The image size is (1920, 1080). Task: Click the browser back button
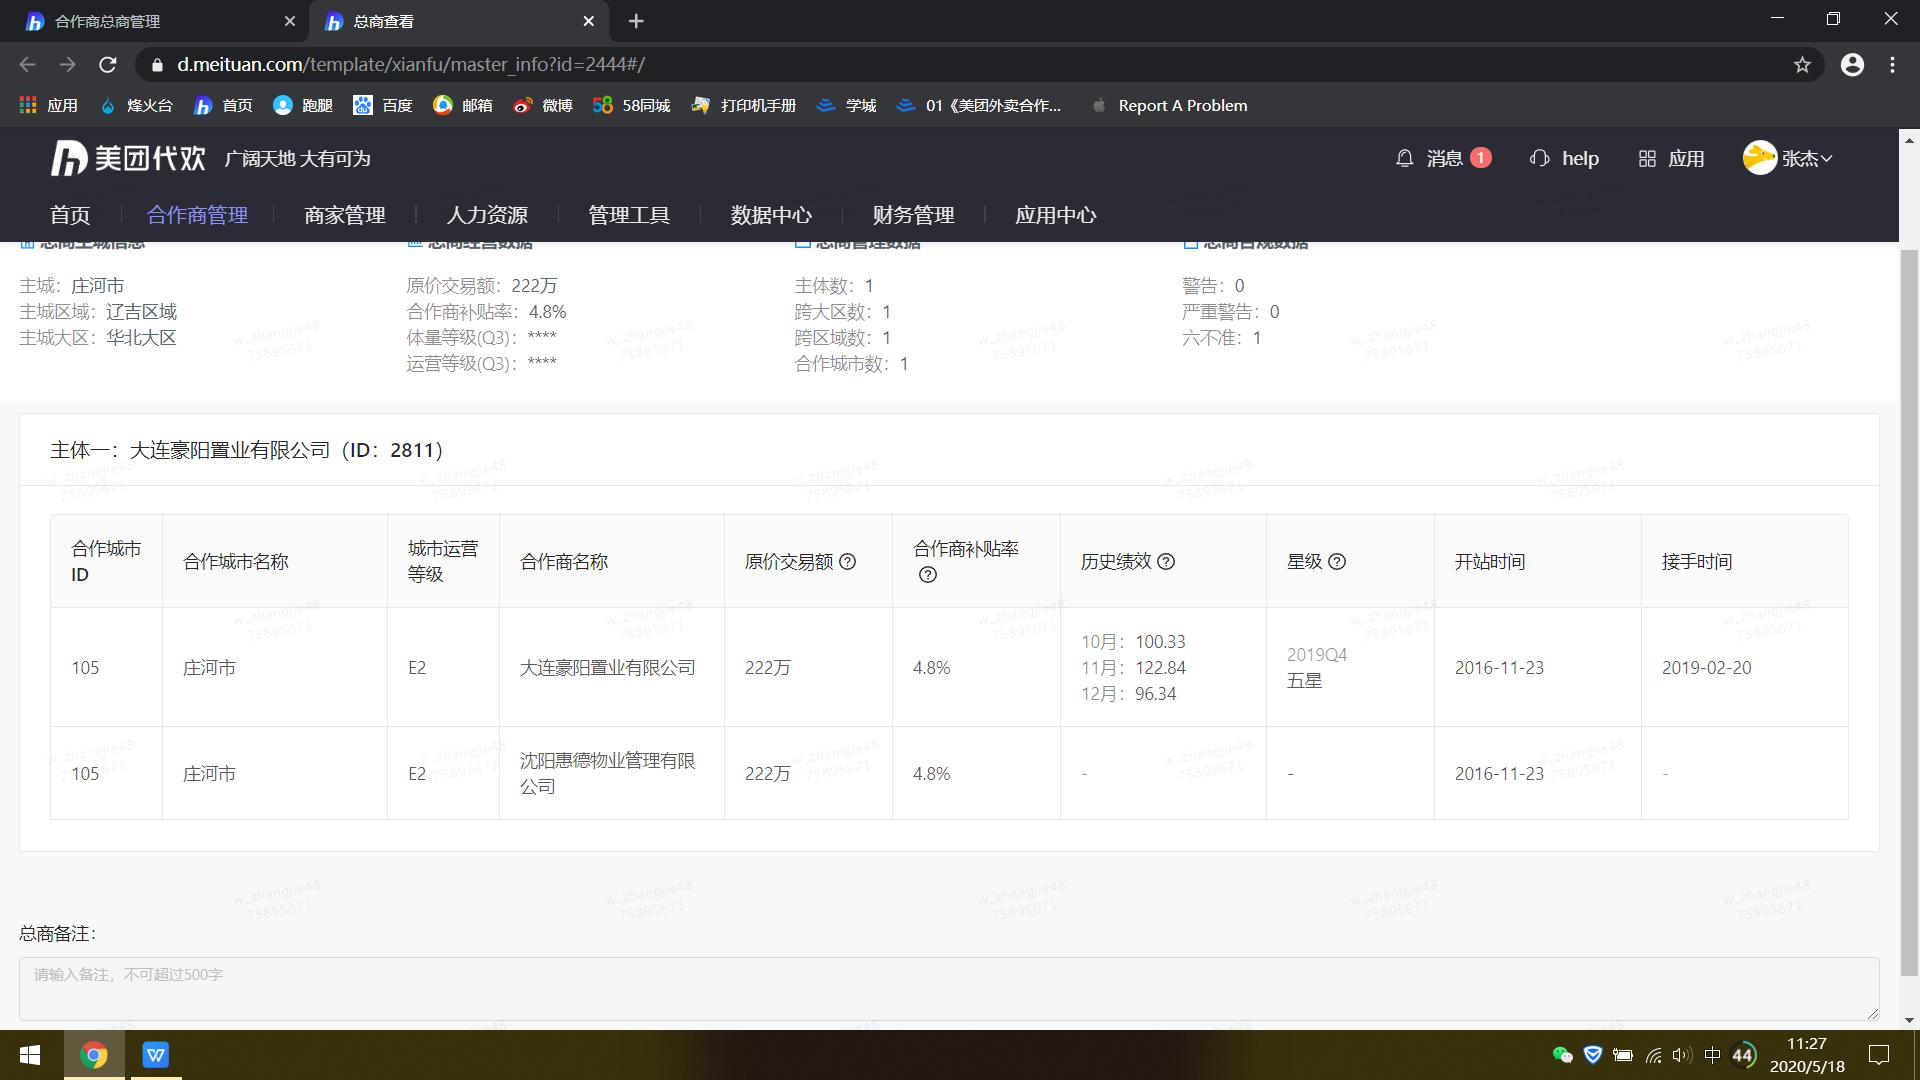click(x=26, y=64)
